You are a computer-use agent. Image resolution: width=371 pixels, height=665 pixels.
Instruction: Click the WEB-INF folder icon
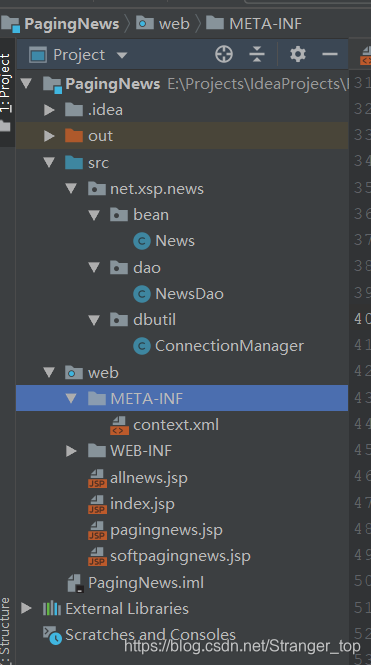pyautogui.click(x=97, y=451)
